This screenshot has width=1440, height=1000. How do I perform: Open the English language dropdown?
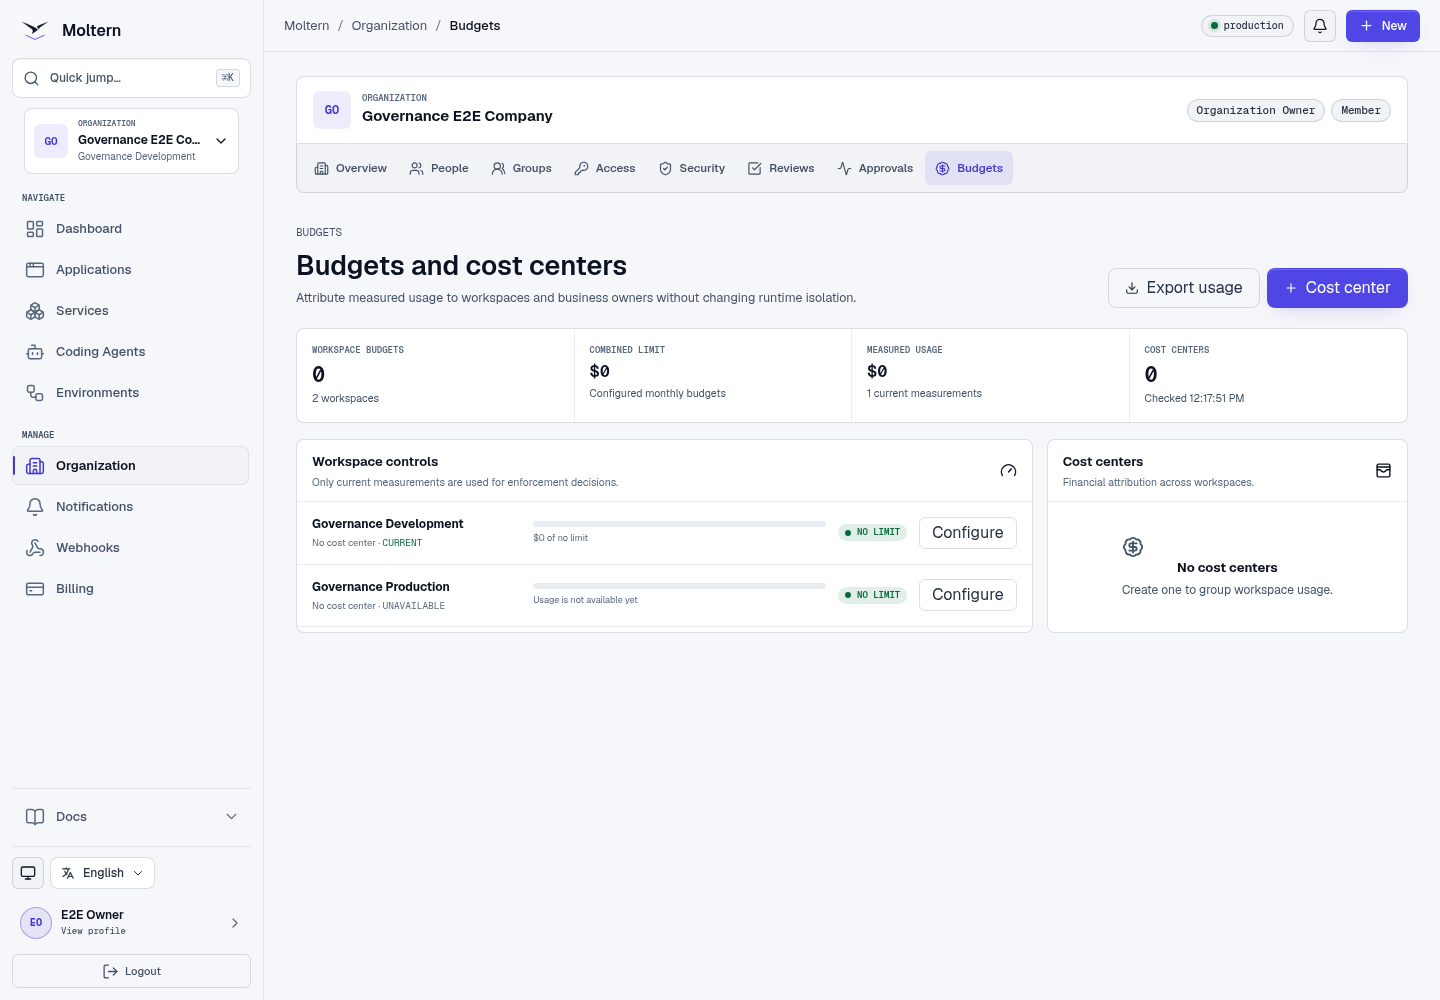(103, 873)
